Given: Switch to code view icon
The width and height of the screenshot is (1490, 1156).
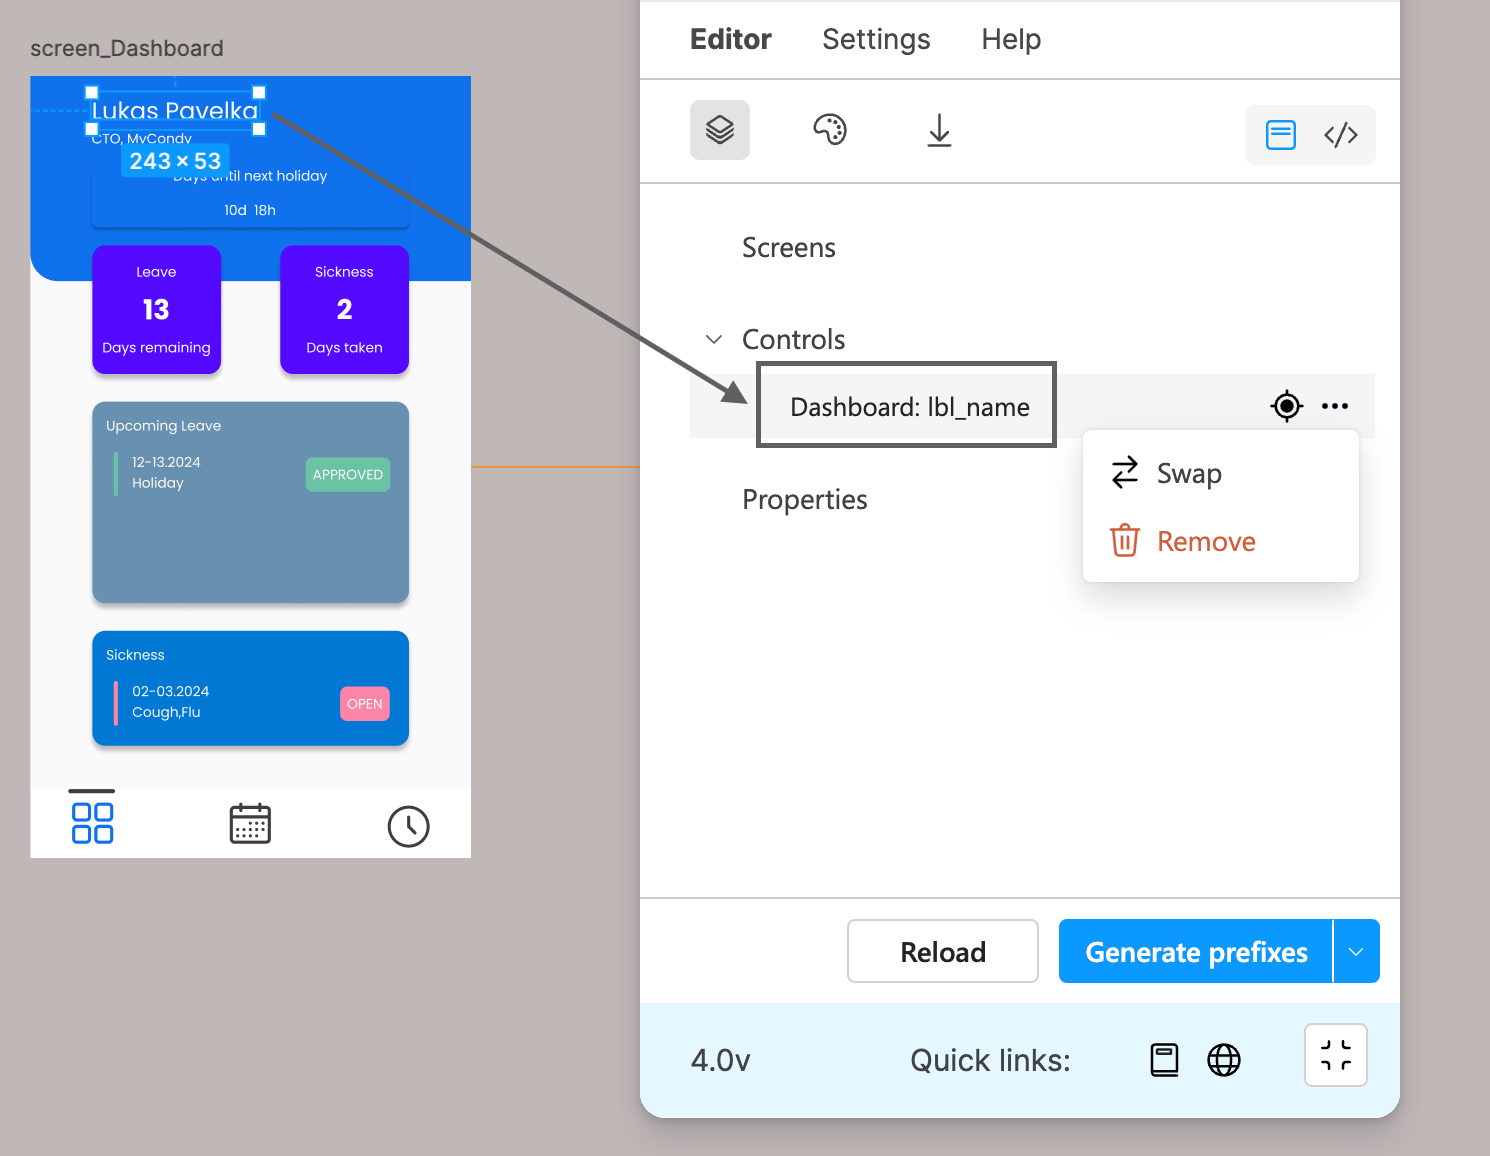Looking at the screenshot, I should (x=1340, y=135).
